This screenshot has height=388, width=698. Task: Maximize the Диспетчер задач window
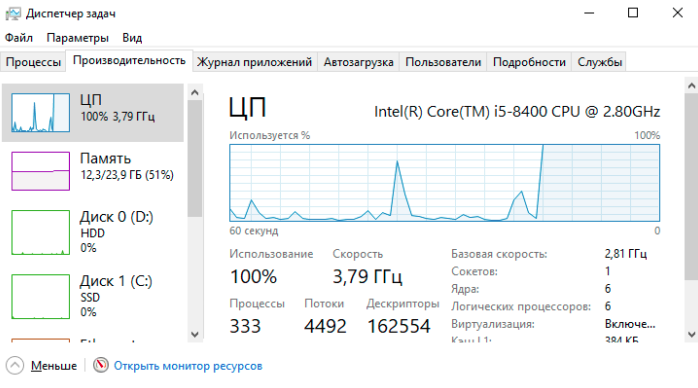tap(633, 13)
